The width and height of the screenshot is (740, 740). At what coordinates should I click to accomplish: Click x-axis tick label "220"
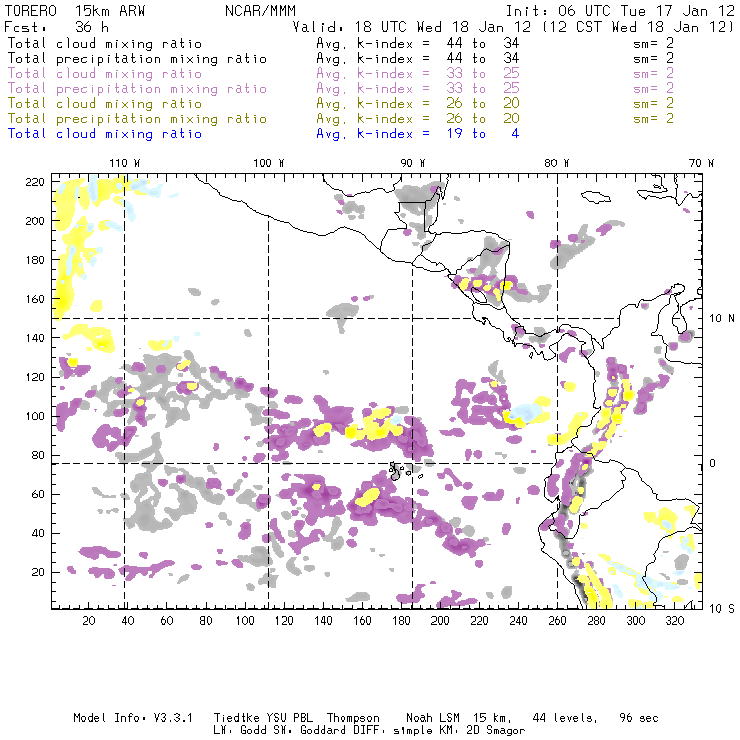click(479, 621)
